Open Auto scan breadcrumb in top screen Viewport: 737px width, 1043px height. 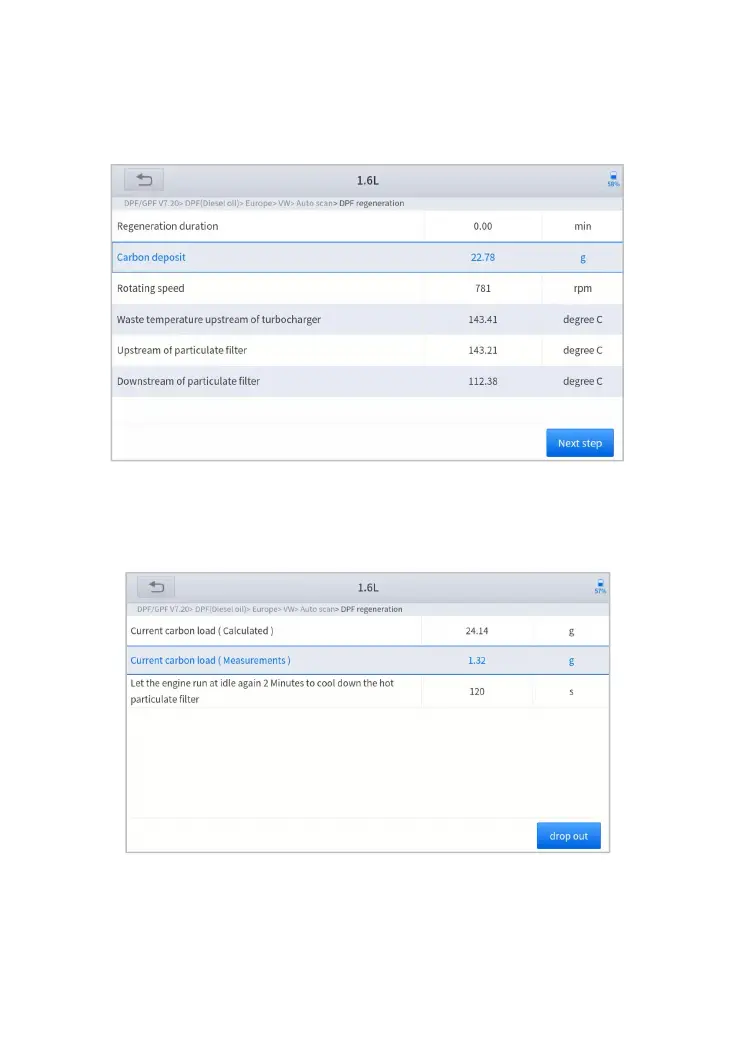point(315,203)
